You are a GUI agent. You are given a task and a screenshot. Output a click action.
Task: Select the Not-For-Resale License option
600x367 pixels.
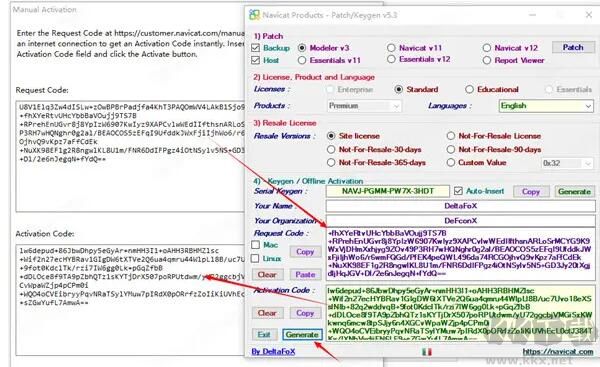451,136
